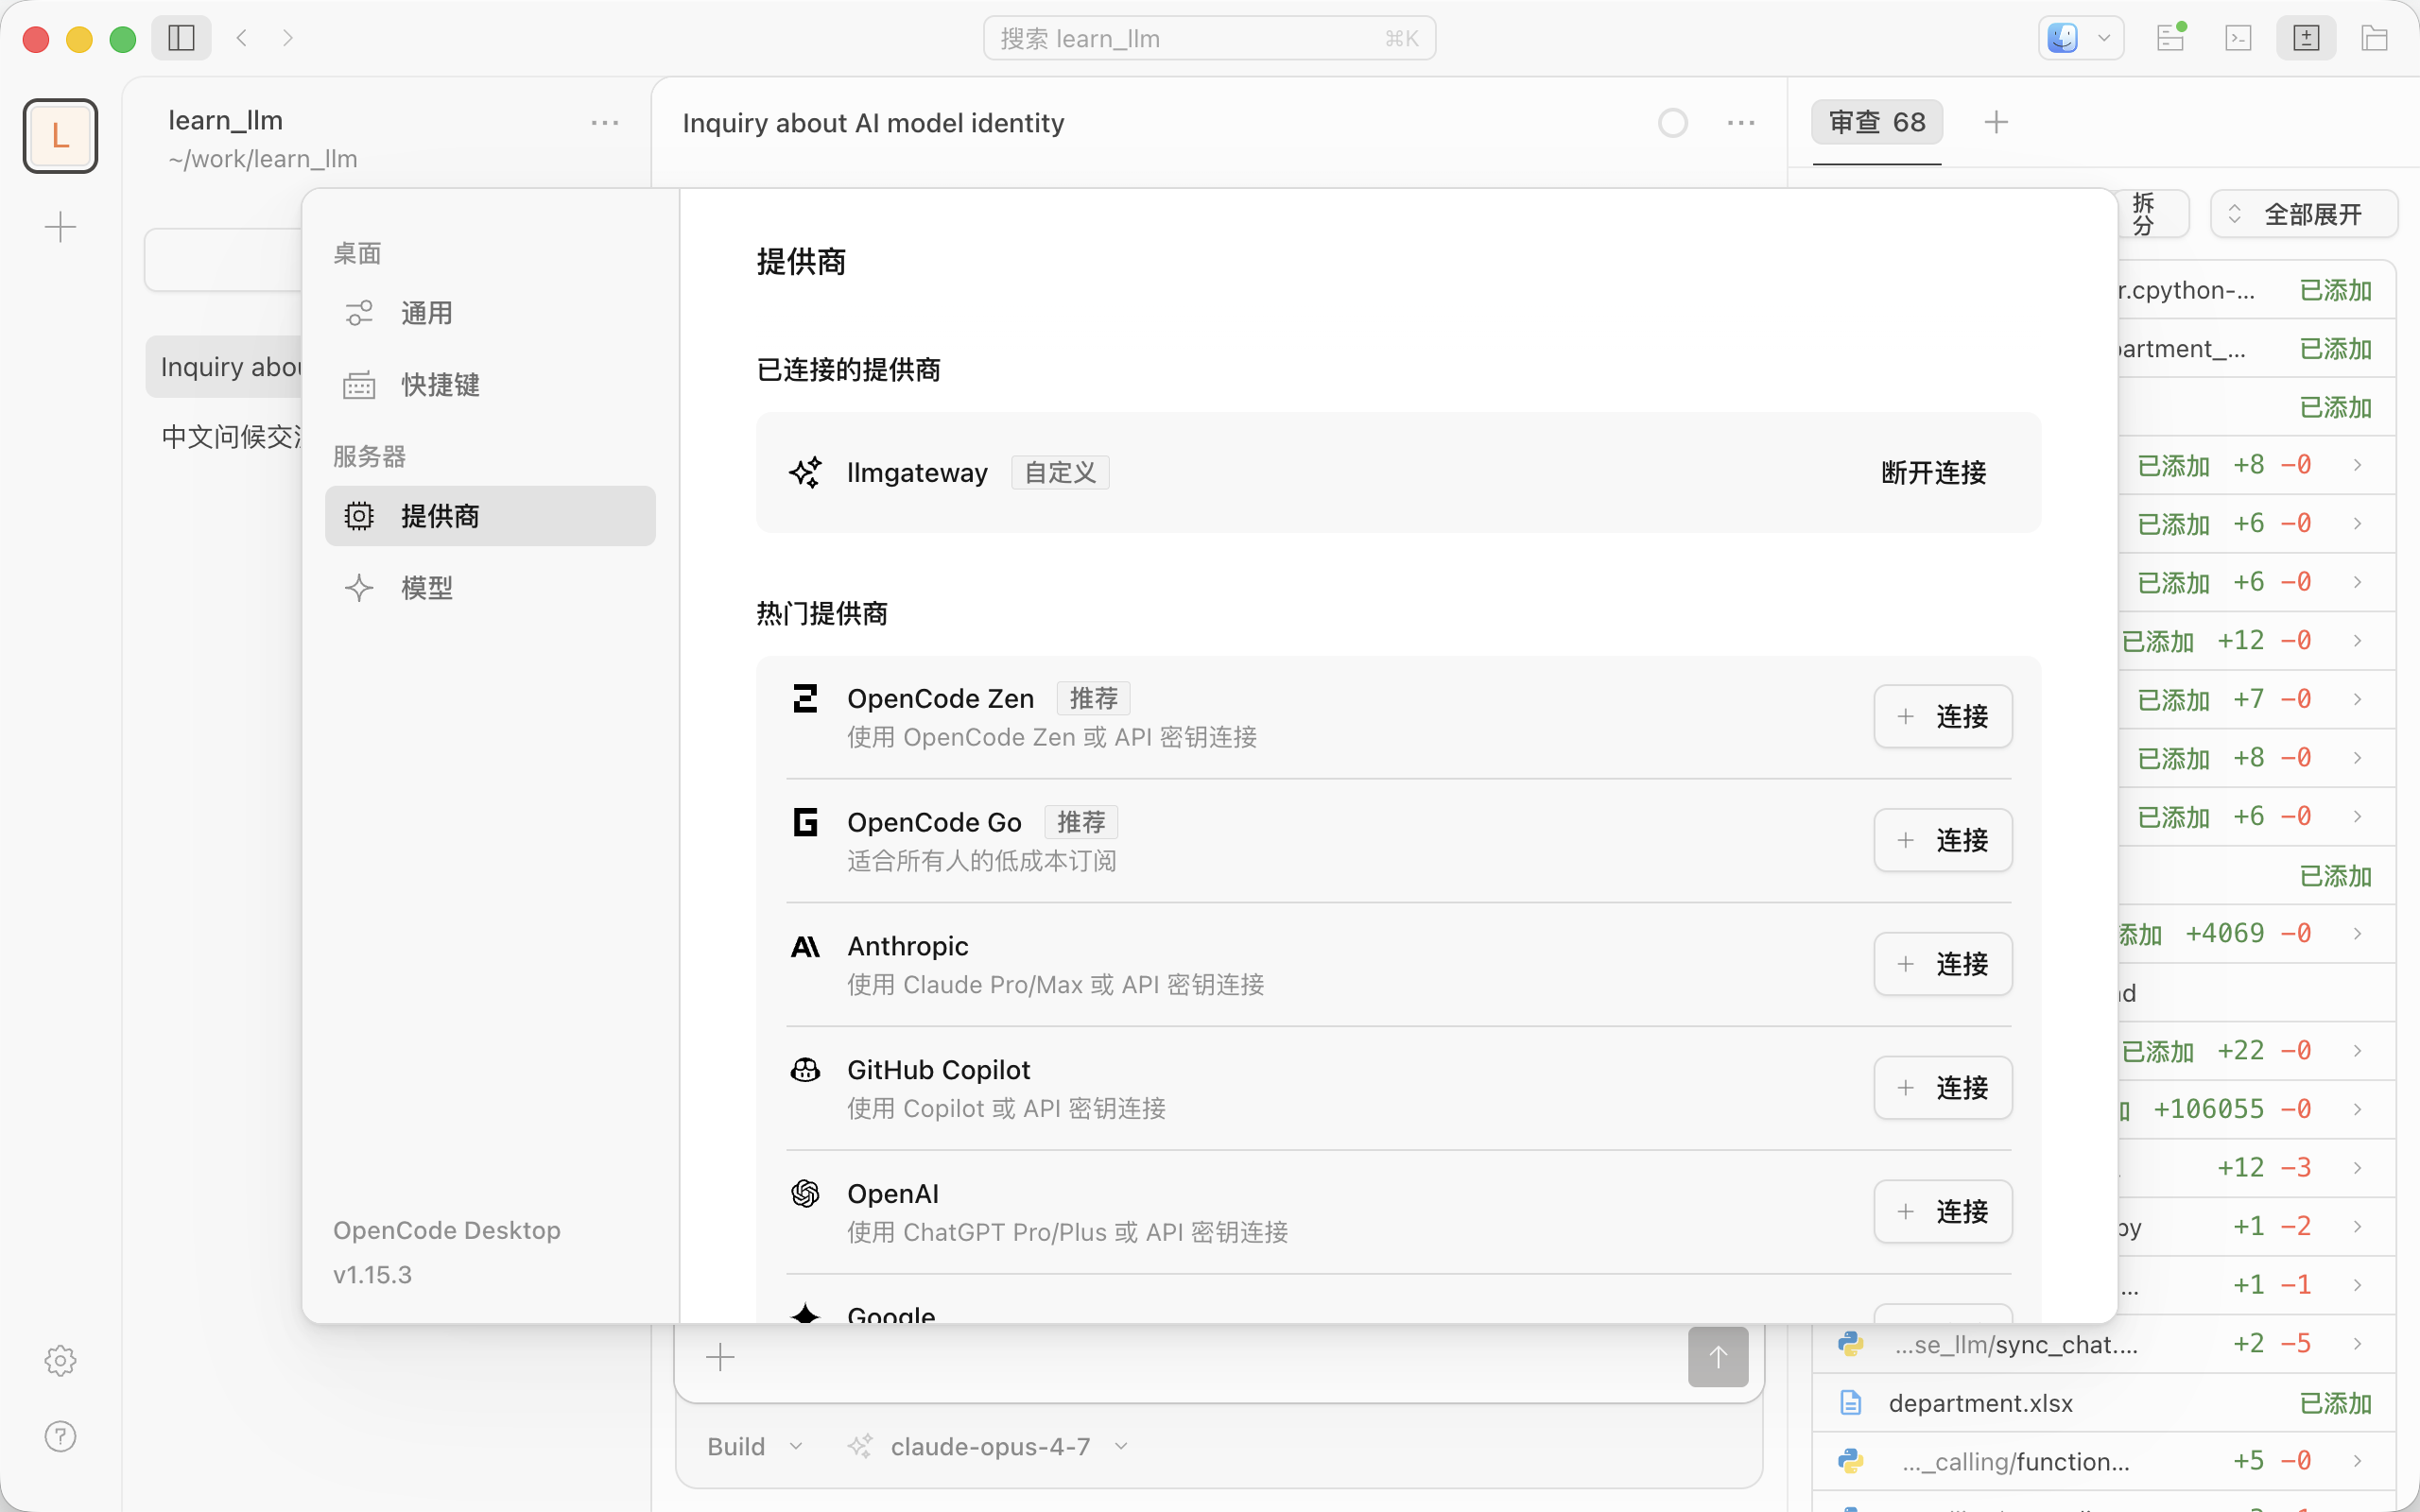Connect the OpenCode Go provider
Viewport: 2420px width, 1512px height.
click(1942, 840)
